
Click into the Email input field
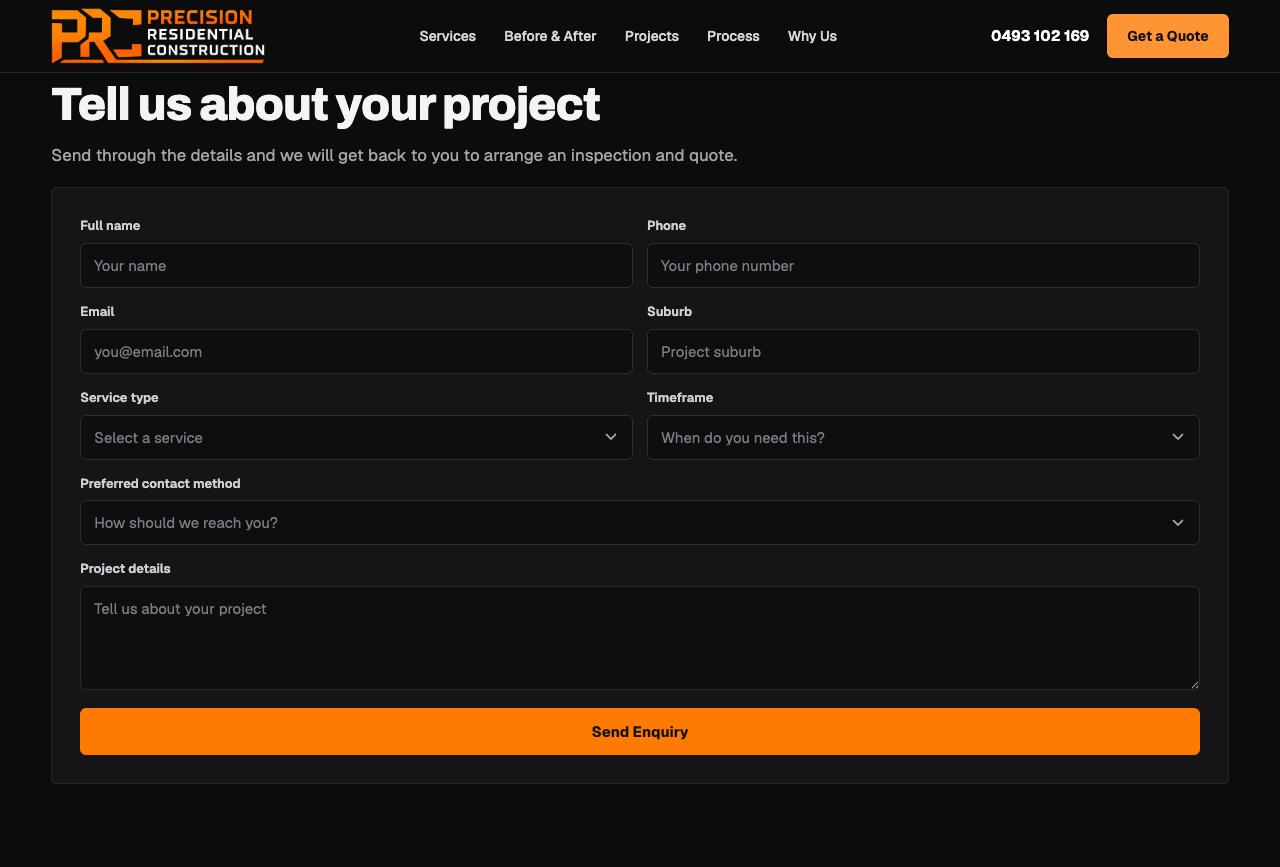pos(356,352)
